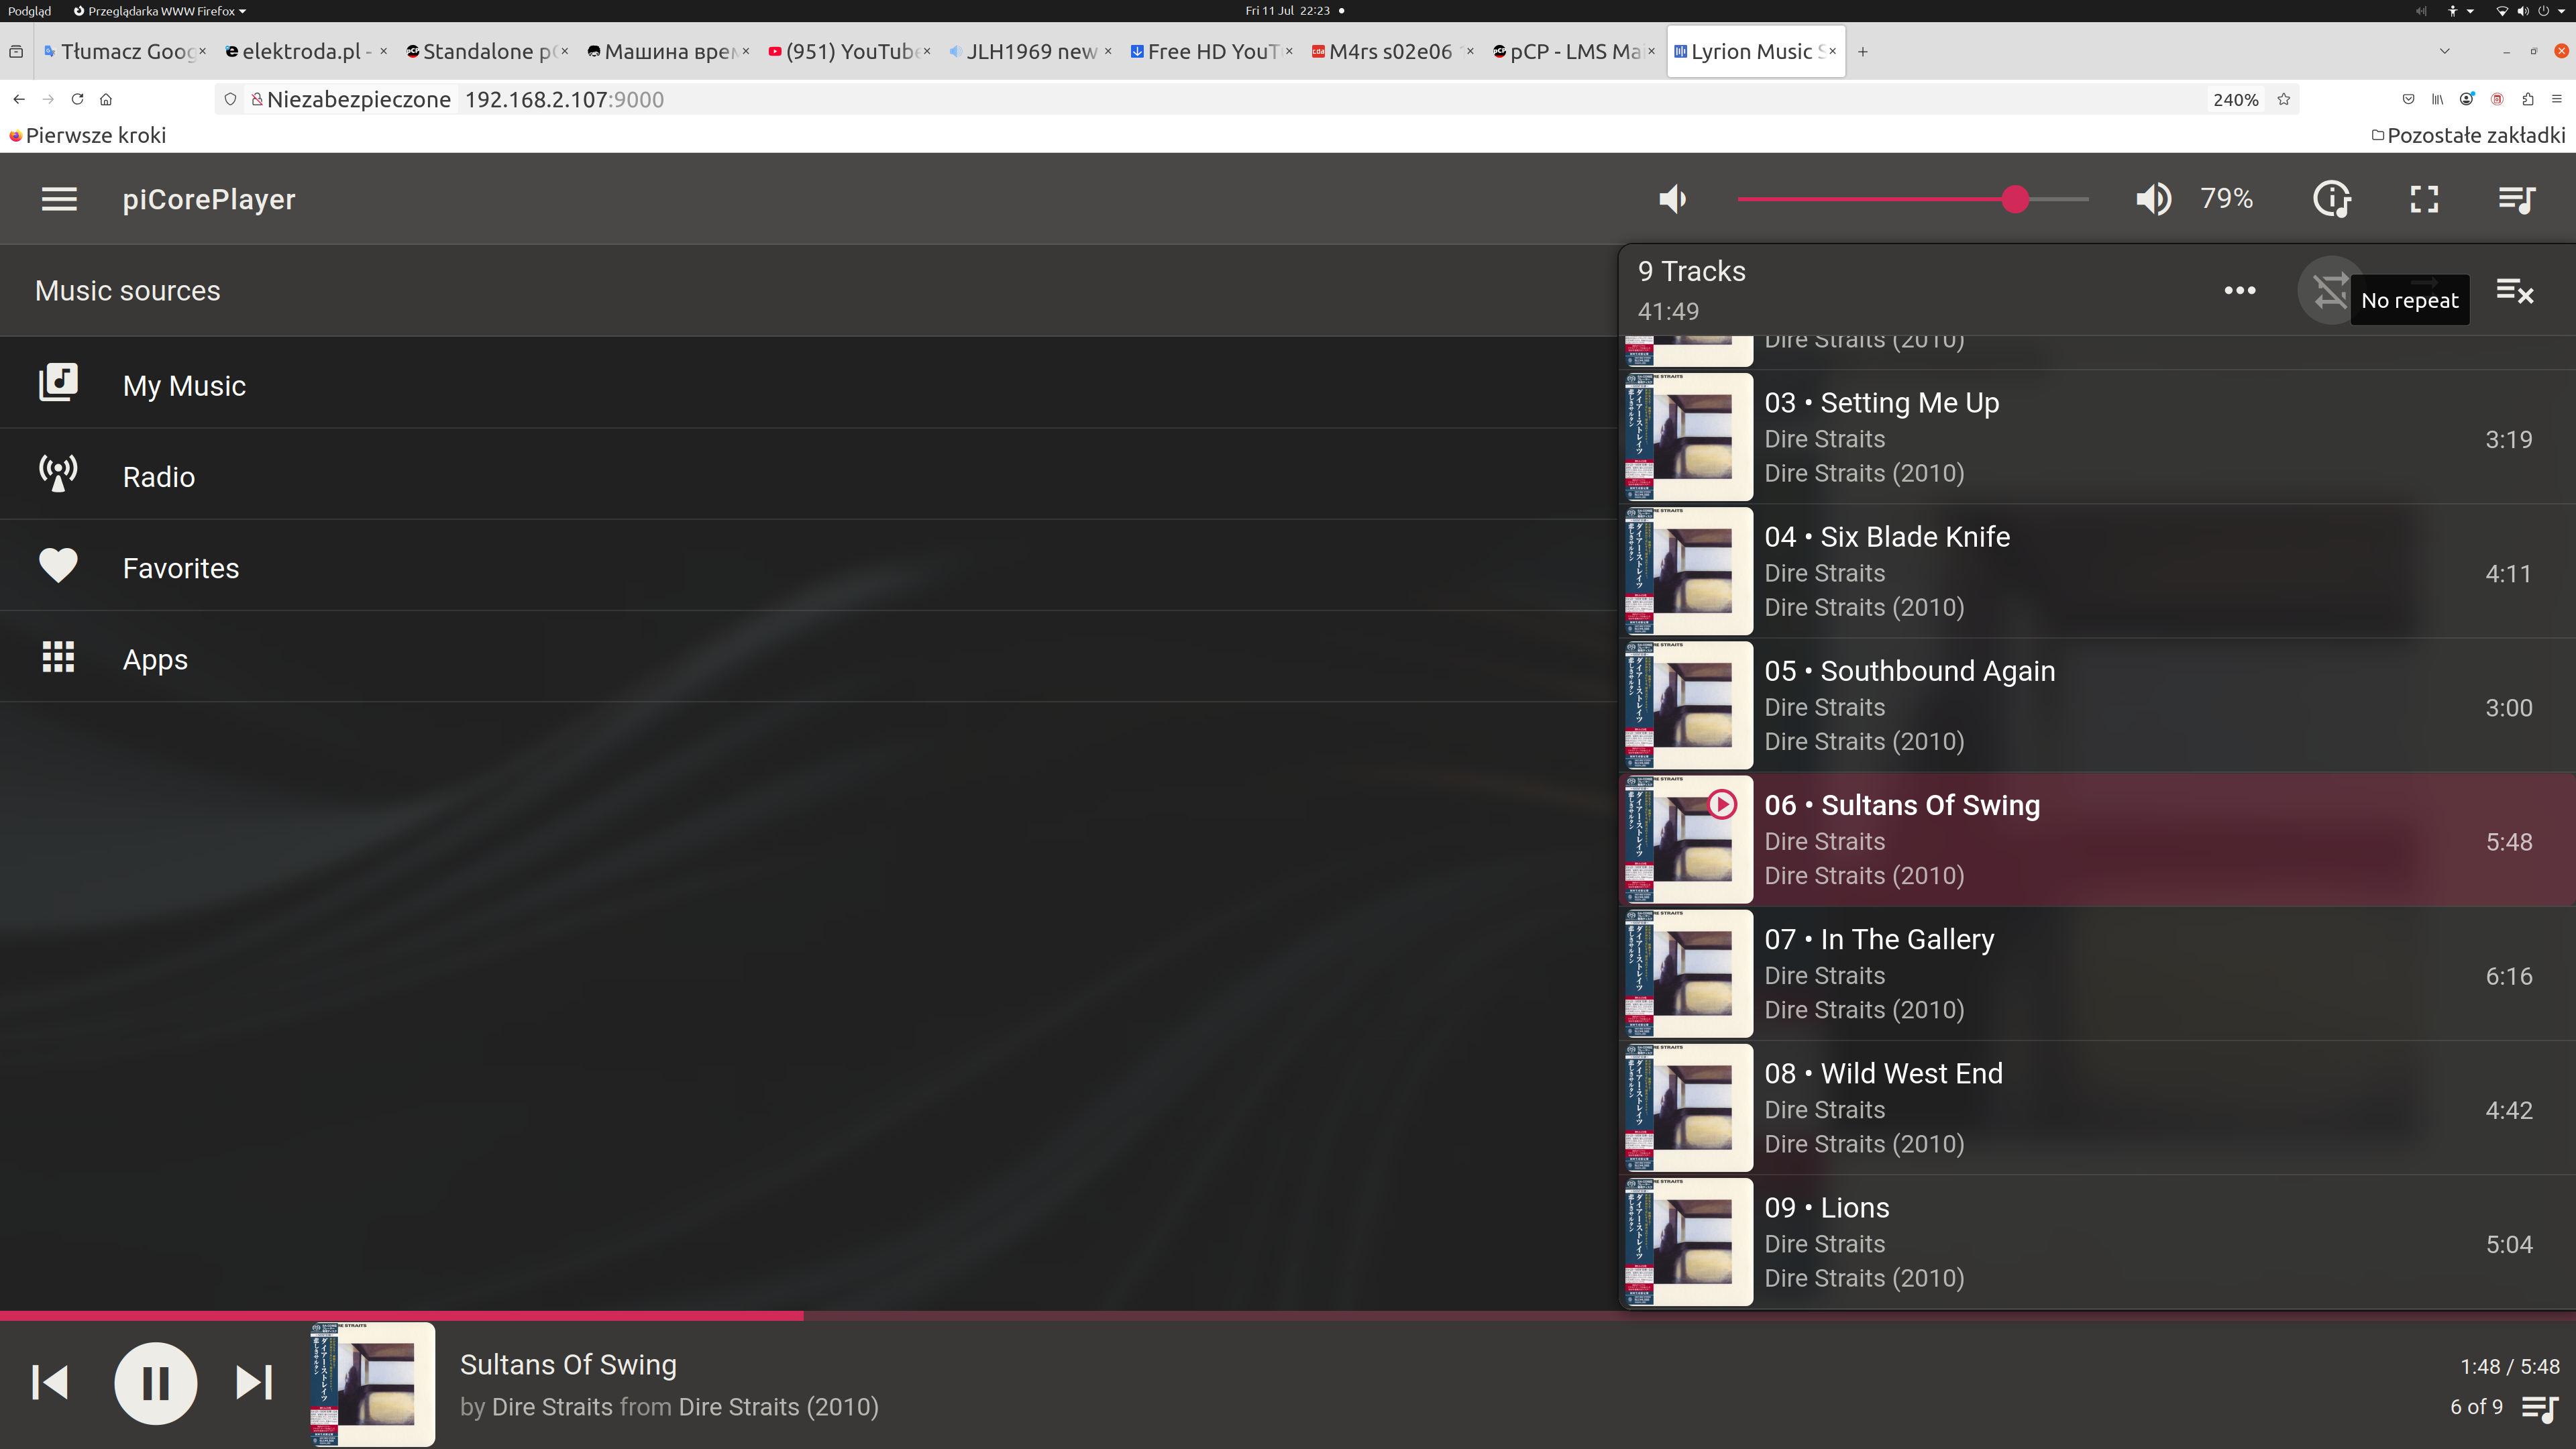Seek within the track progress bar
This screenshot has height=1449, width=2576.
pos(1288,1315)
